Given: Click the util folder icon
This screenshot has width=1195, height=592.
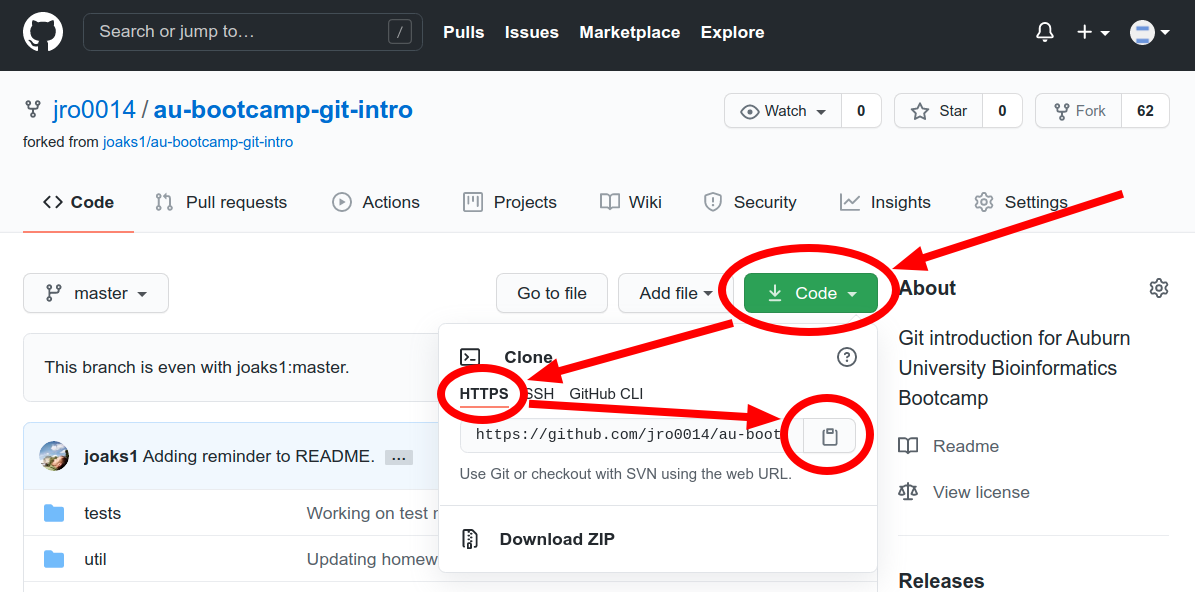Looking at the screenshot, I should 54,559.
